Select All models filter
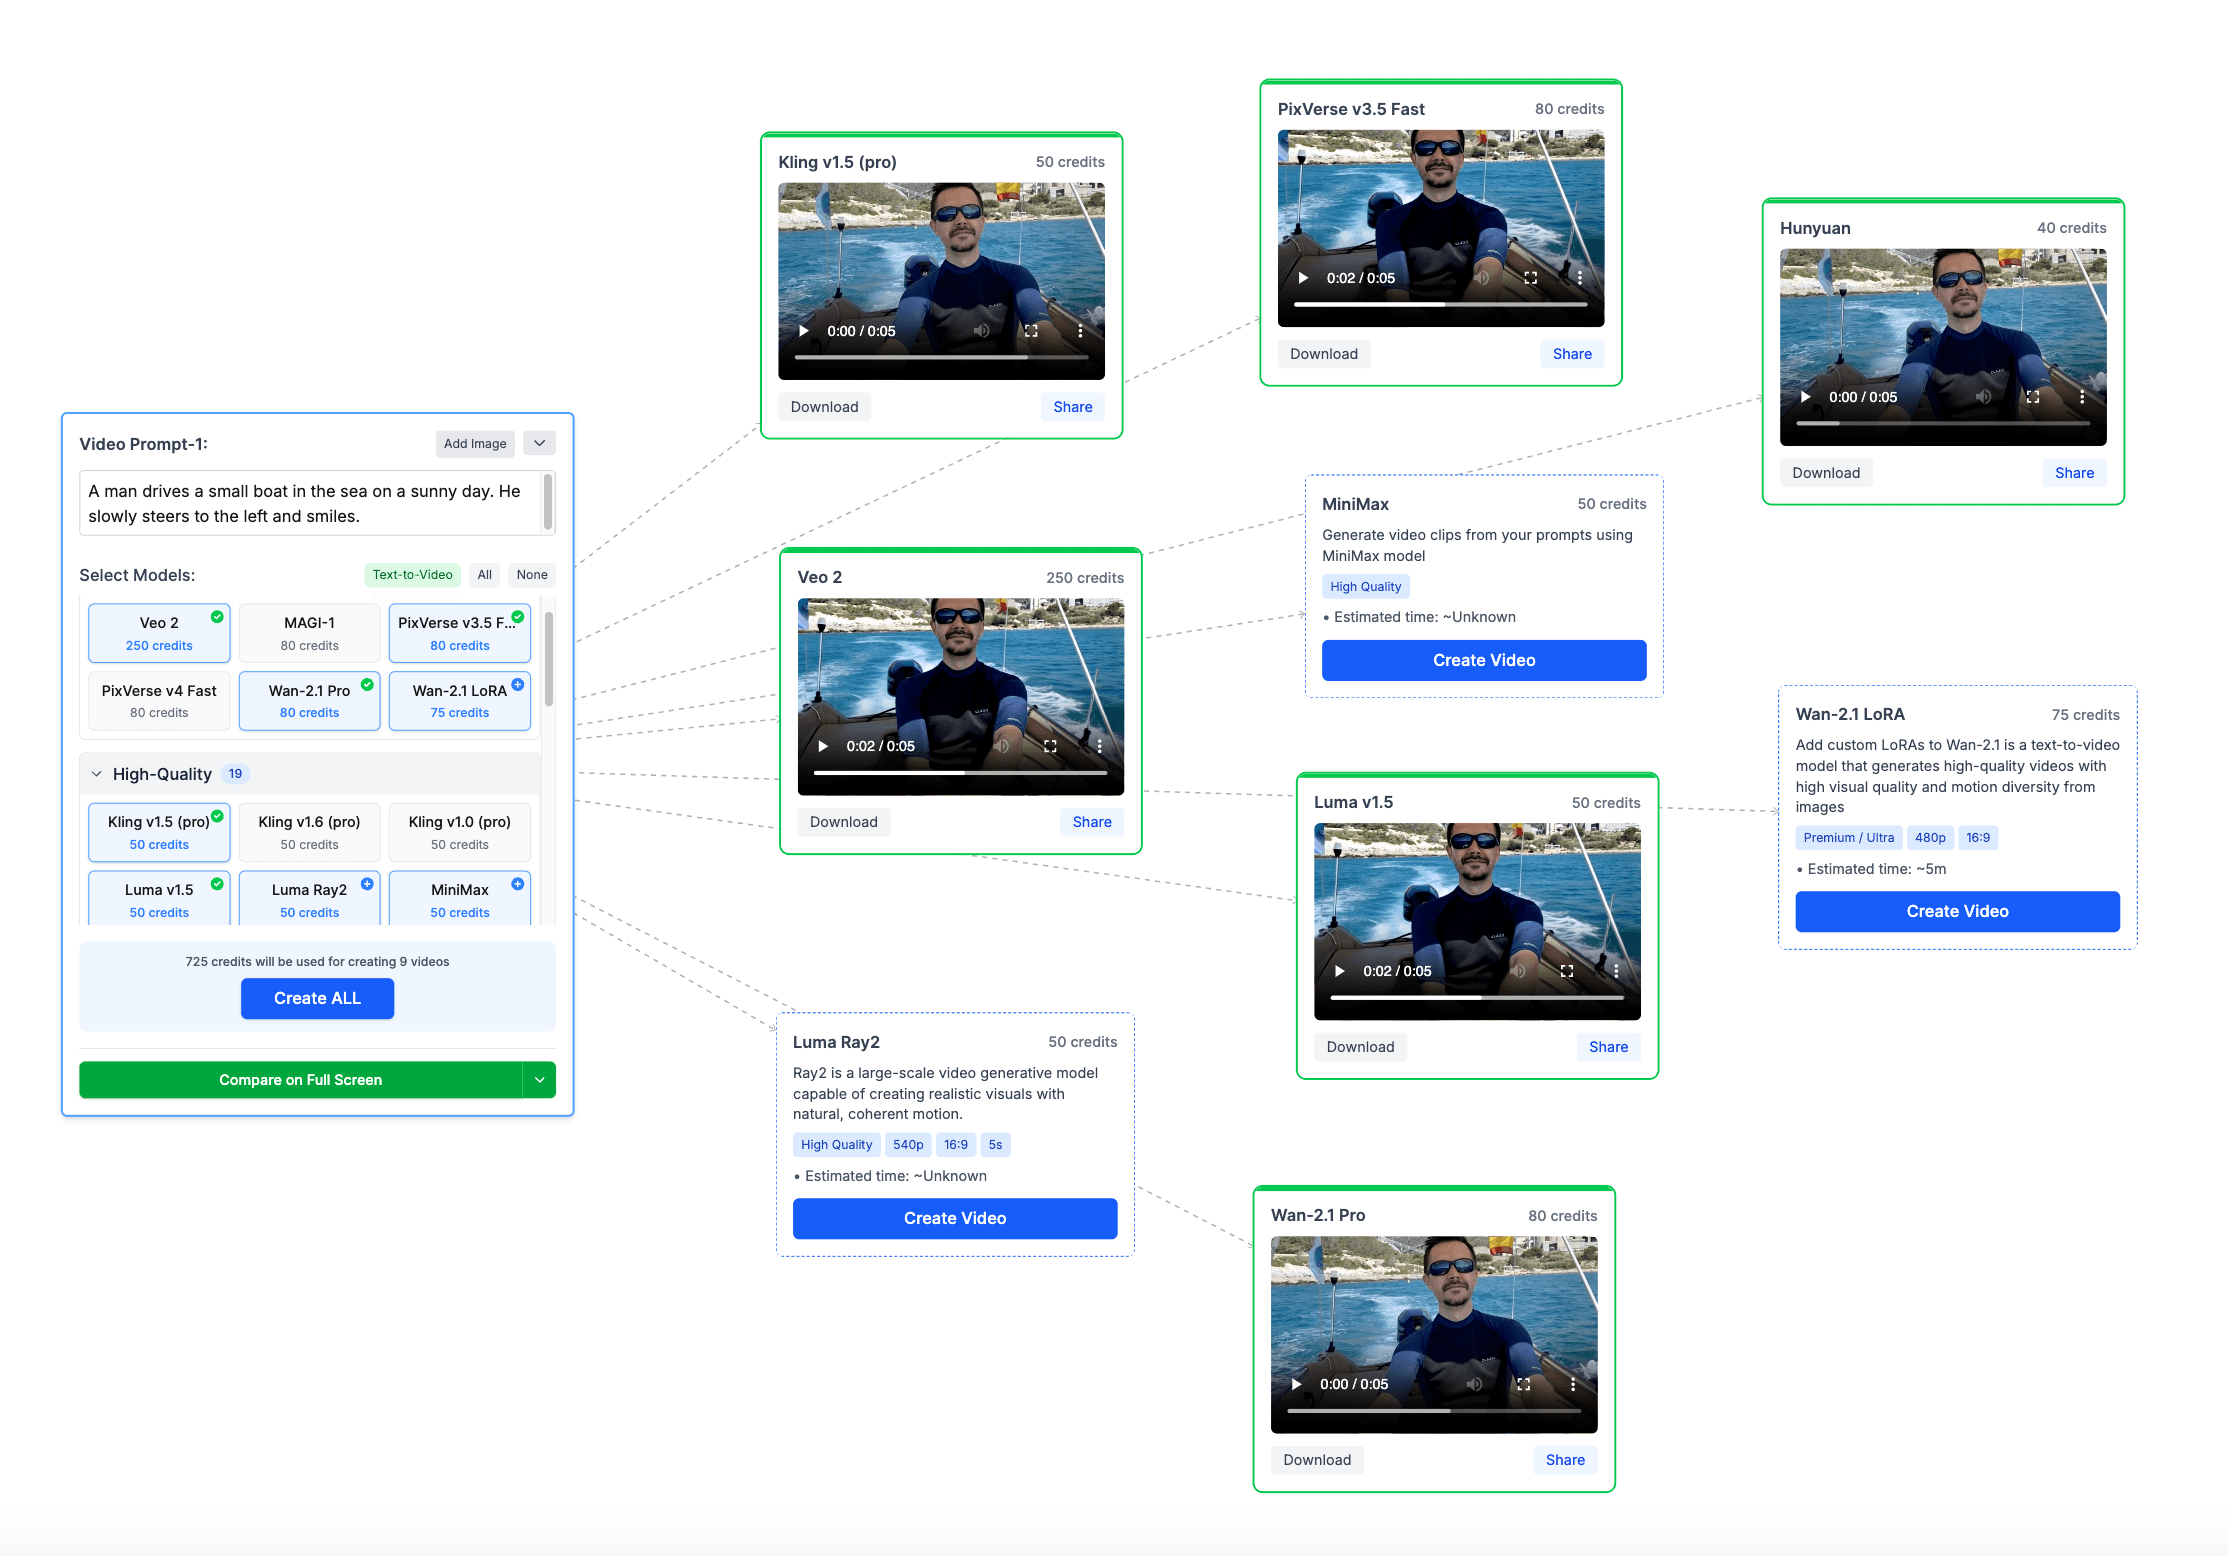 [485, 575]
